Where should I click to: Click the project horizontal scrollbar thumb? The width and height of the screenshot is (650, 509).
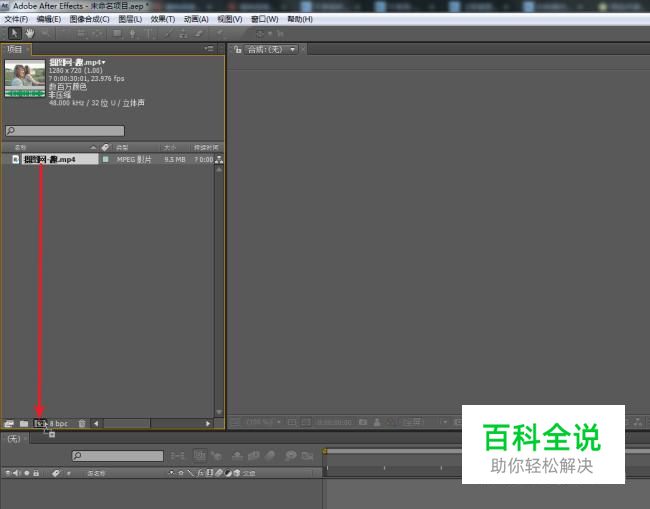tap(127, 424)
